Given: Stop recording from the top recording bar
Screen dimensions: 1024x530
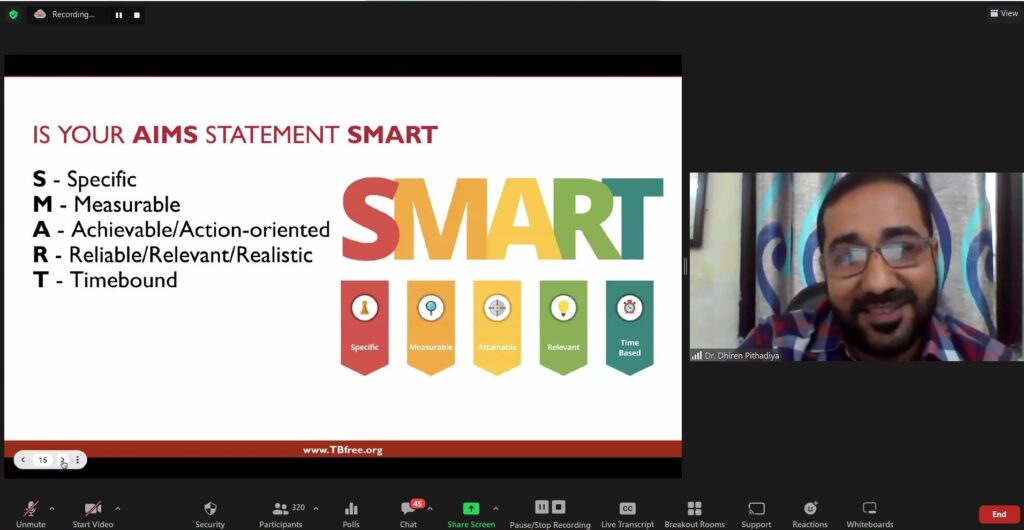Looking at the screenshot, I should (137, 15).
